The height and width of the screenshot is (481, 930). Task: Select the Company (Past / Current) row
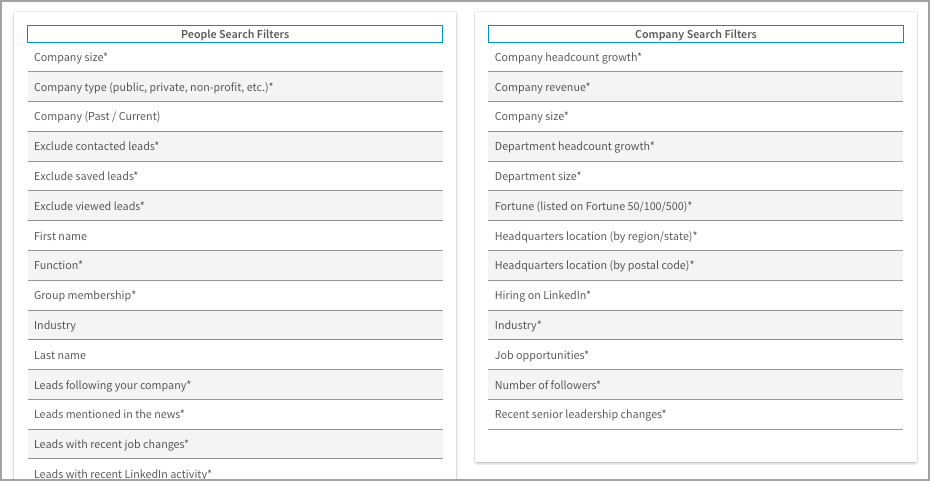[97, 116]
